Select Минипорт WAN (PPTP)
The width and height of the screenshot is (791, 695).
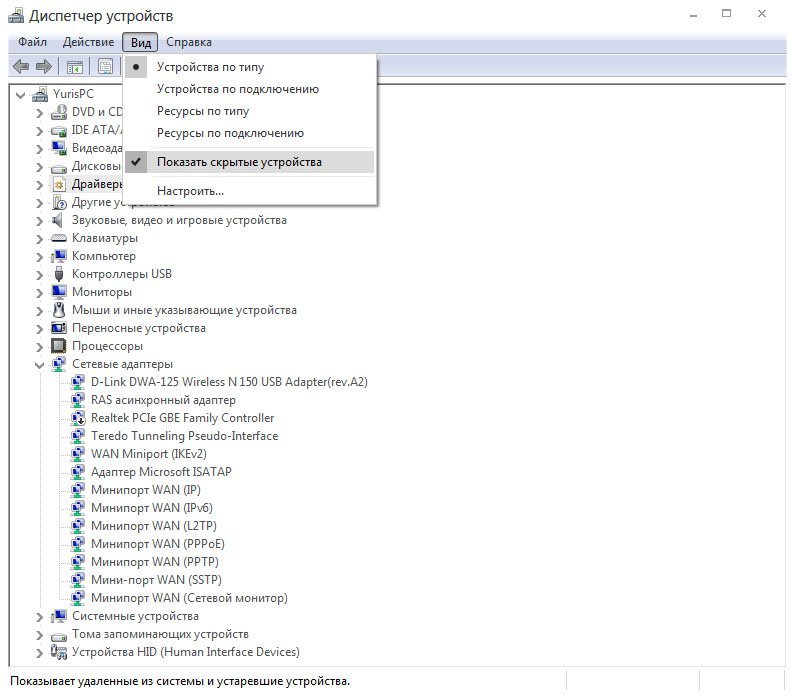click(154, 562)
